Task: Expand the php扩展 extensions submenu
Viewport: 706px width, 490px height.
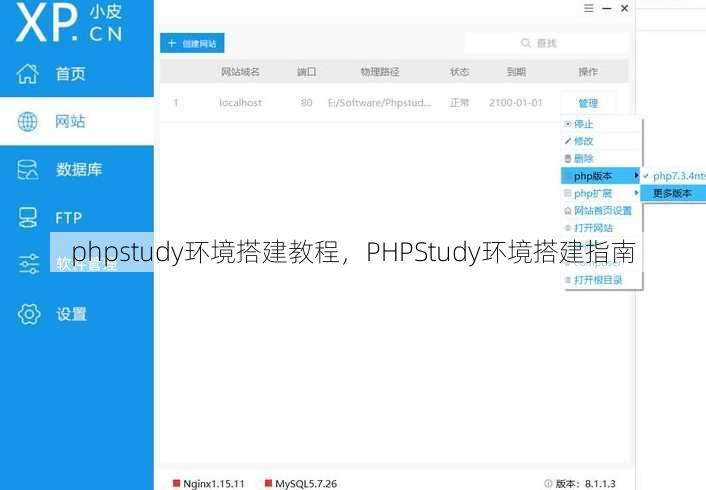Action: (601, 193)
